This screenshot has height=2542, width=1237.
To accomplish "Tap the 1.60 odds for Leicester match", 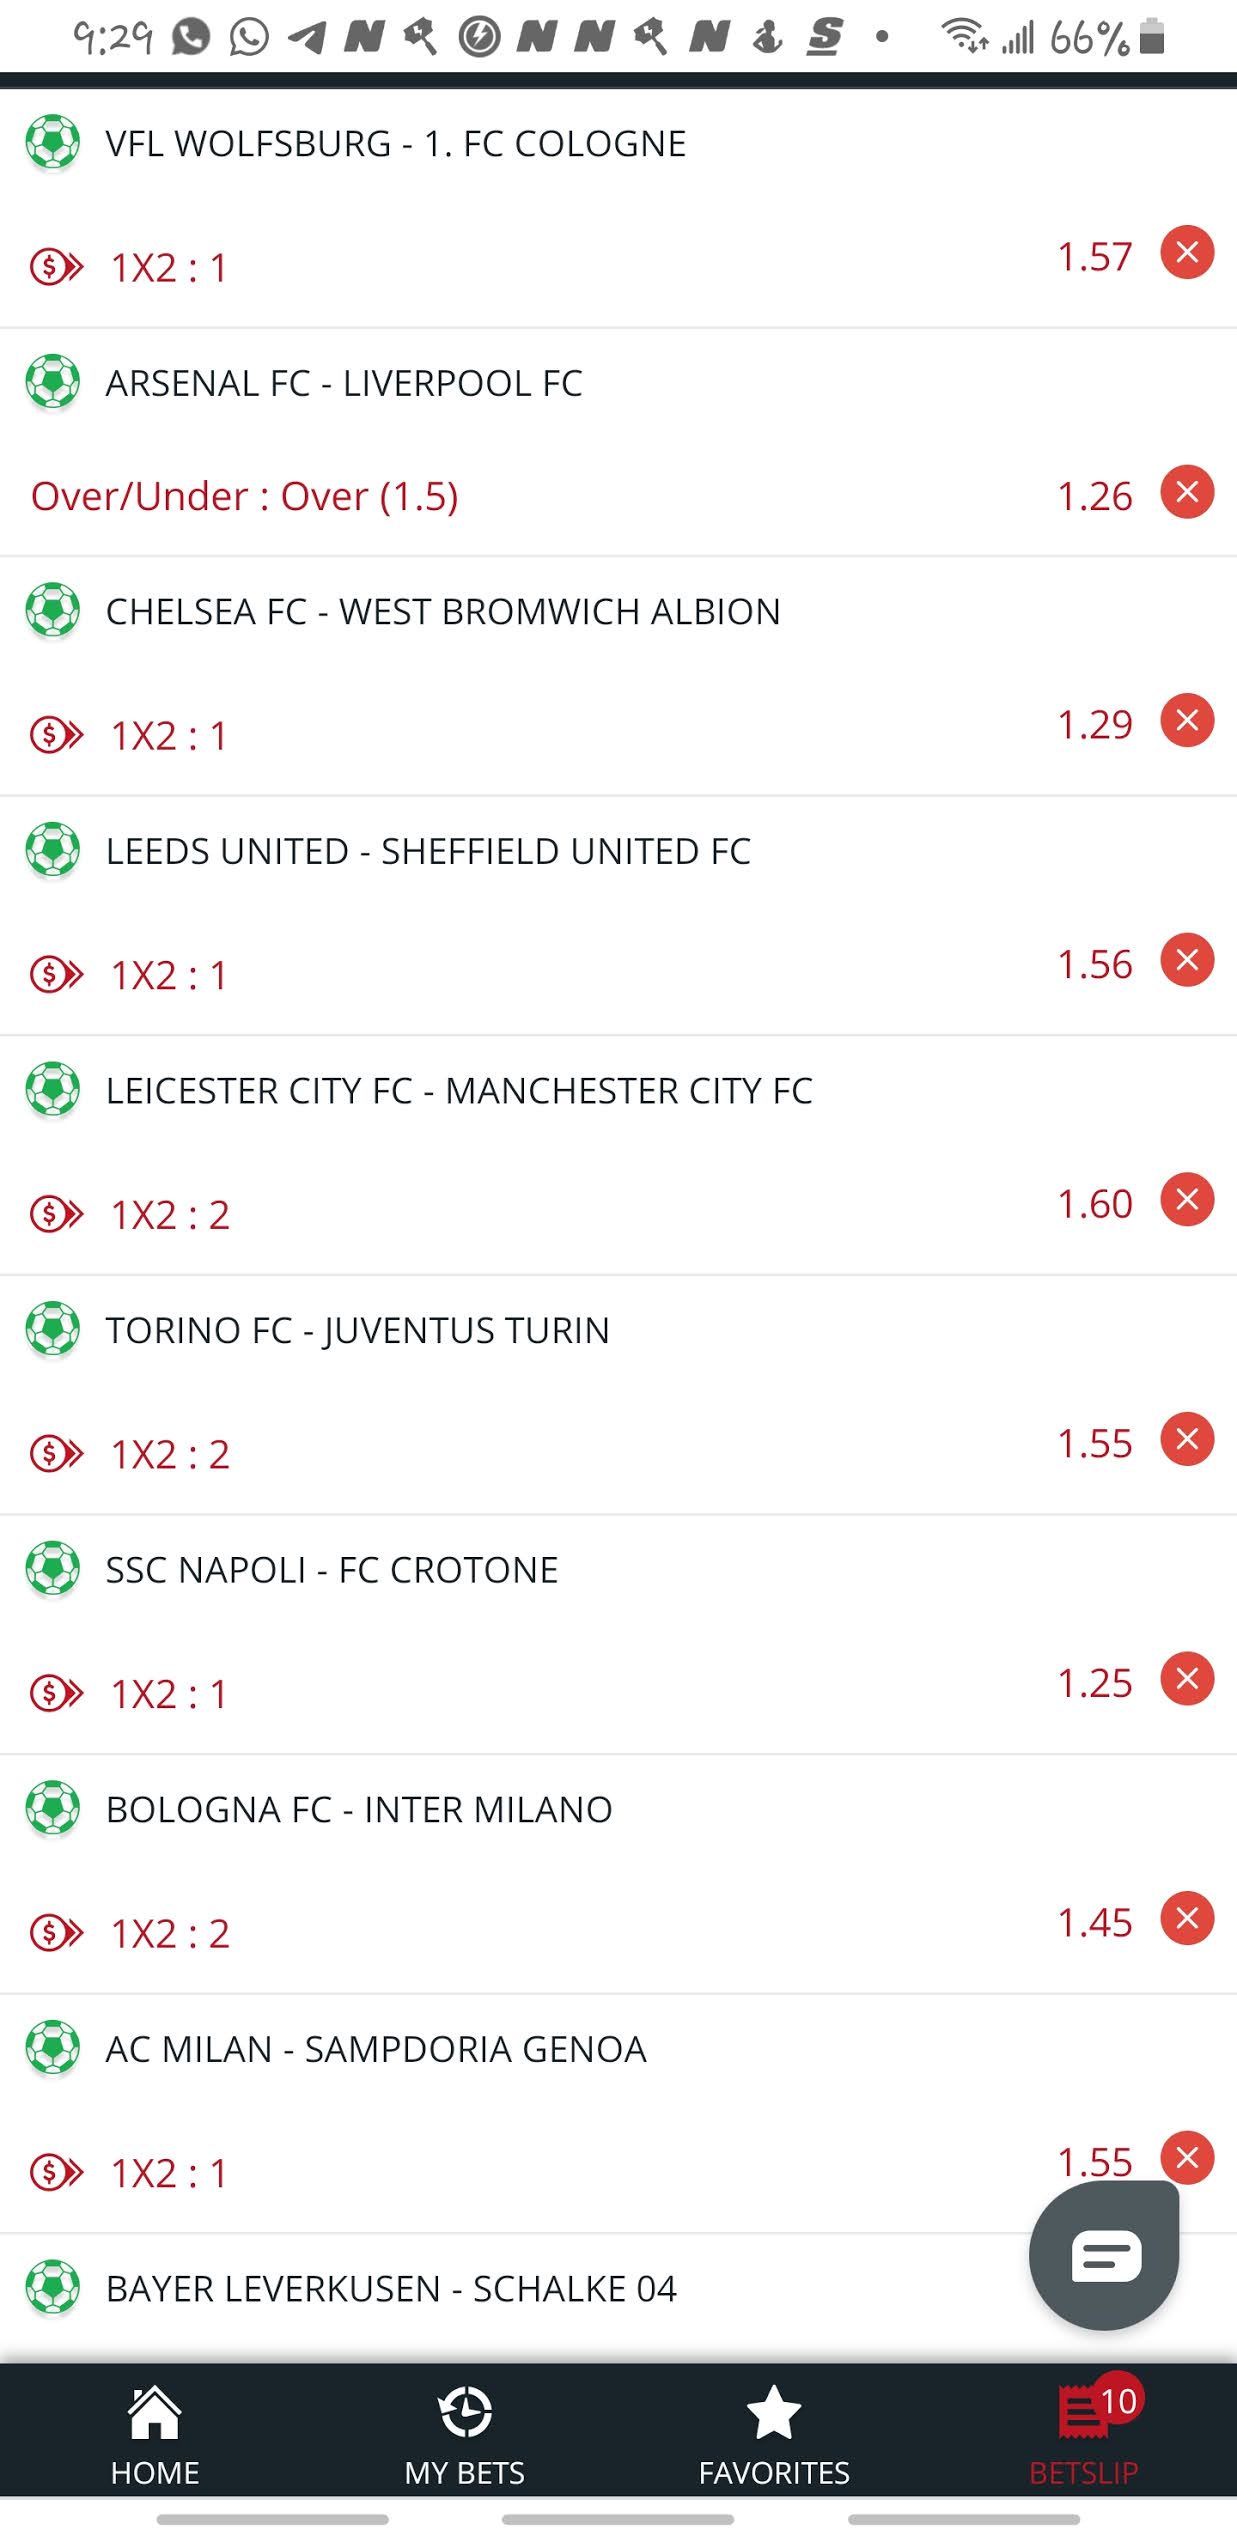I will pyautogui.click(x=1095, y=1204).
